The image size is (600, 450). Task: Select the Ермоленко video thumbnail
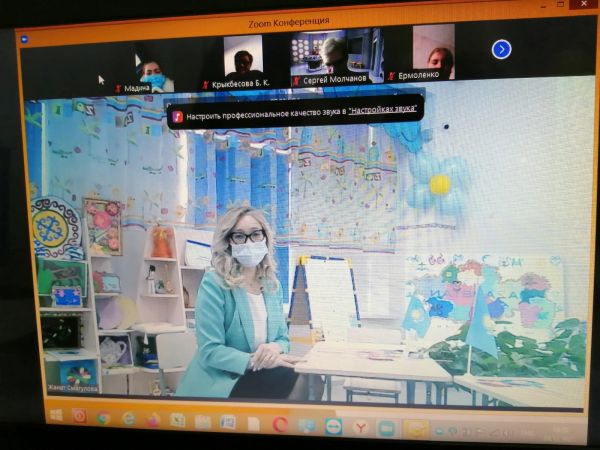tap(433, 50)
